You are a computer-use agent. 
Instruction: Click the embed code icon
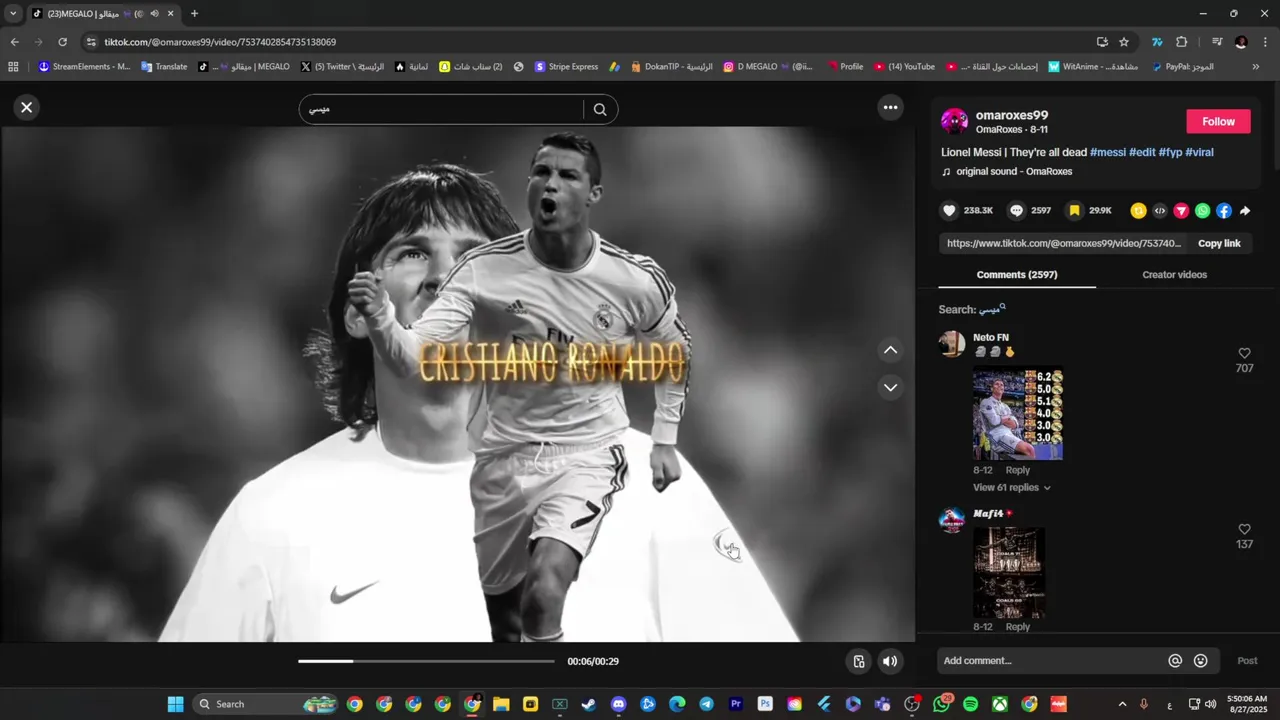[1160, 210]
